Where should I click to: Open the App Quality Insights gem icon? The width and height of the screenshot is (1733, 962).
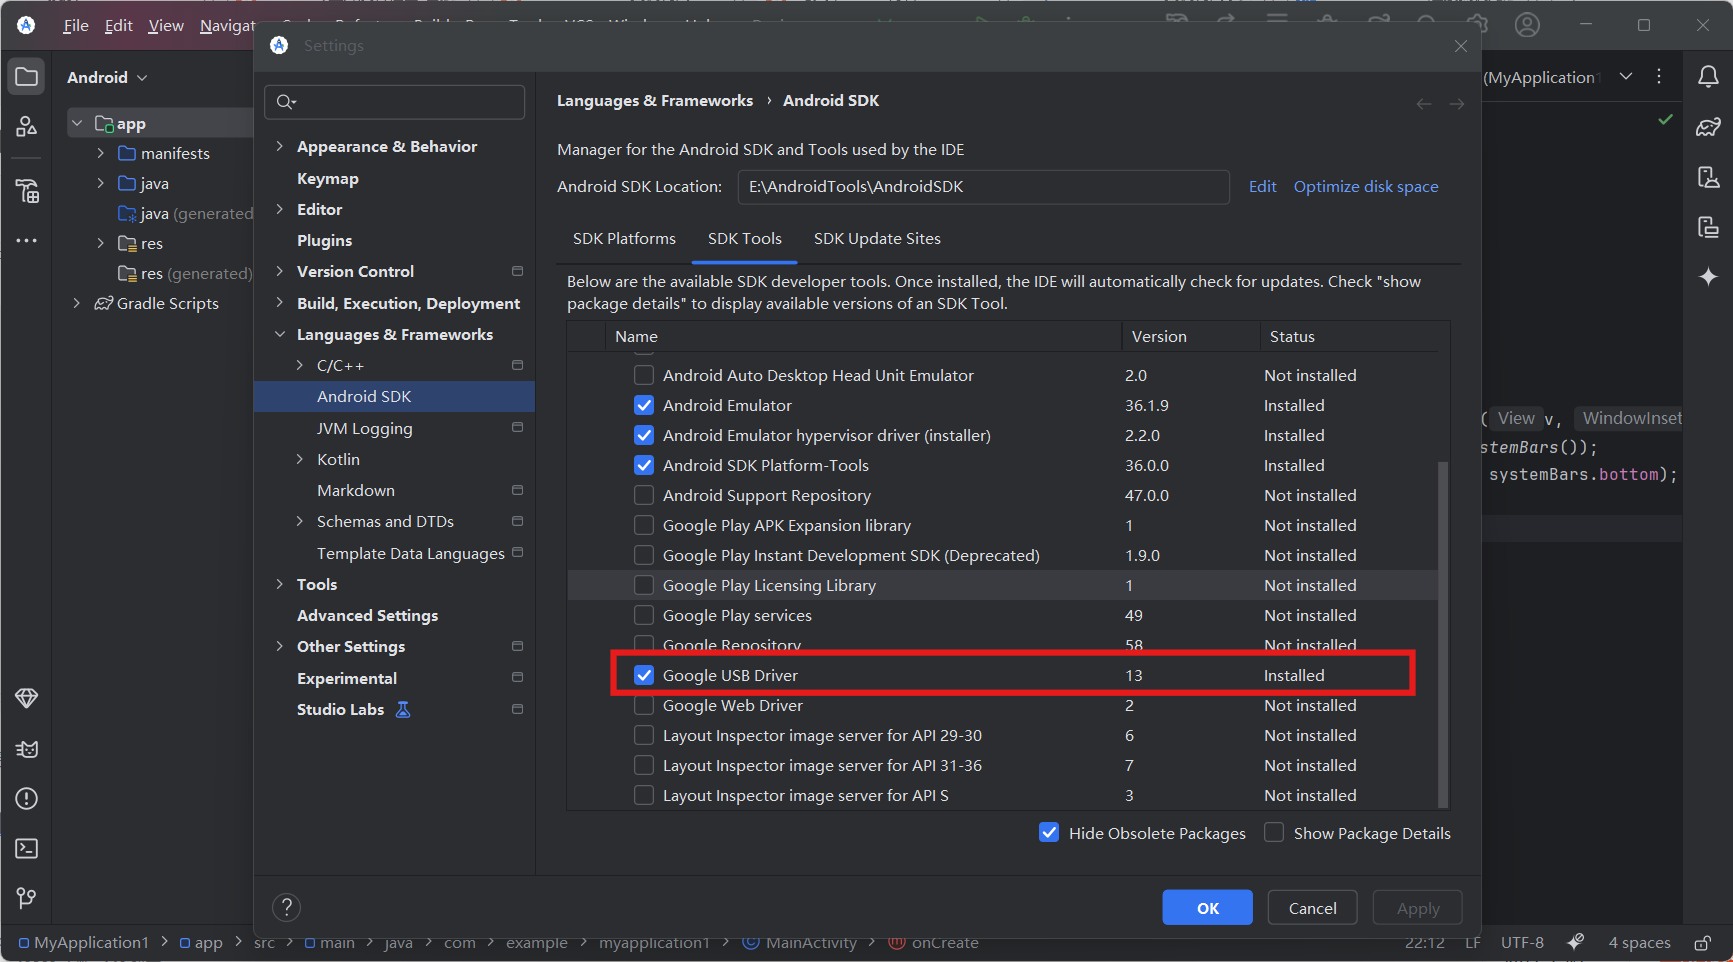(27, 698)
